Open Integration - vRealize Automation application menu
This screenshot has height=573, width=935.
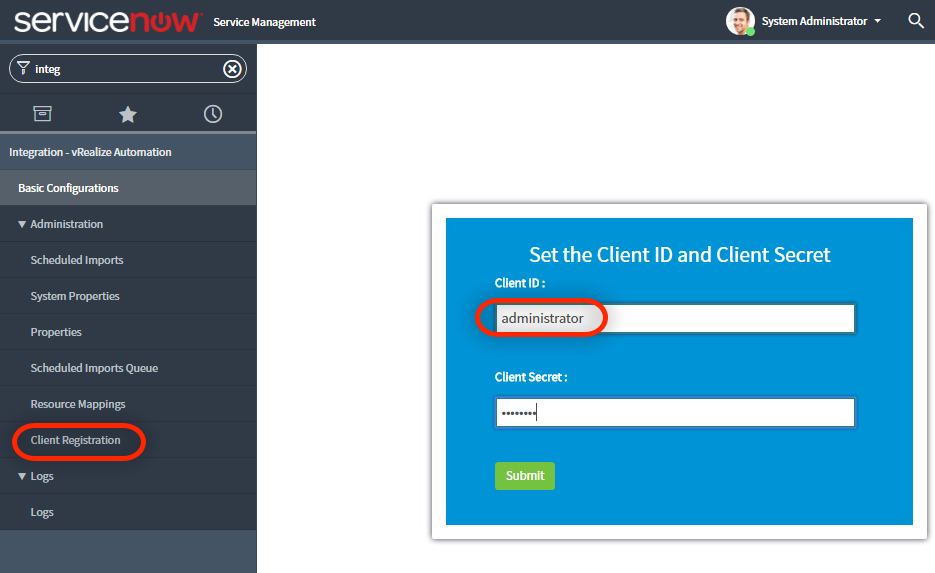(x=90, y=152)
